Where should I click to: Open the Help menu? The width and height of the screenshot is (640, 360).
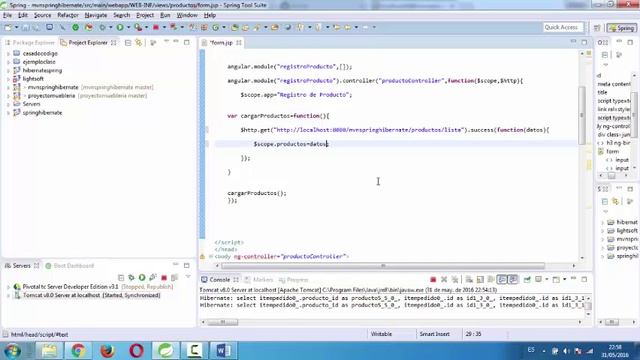(x=210, y=15)
